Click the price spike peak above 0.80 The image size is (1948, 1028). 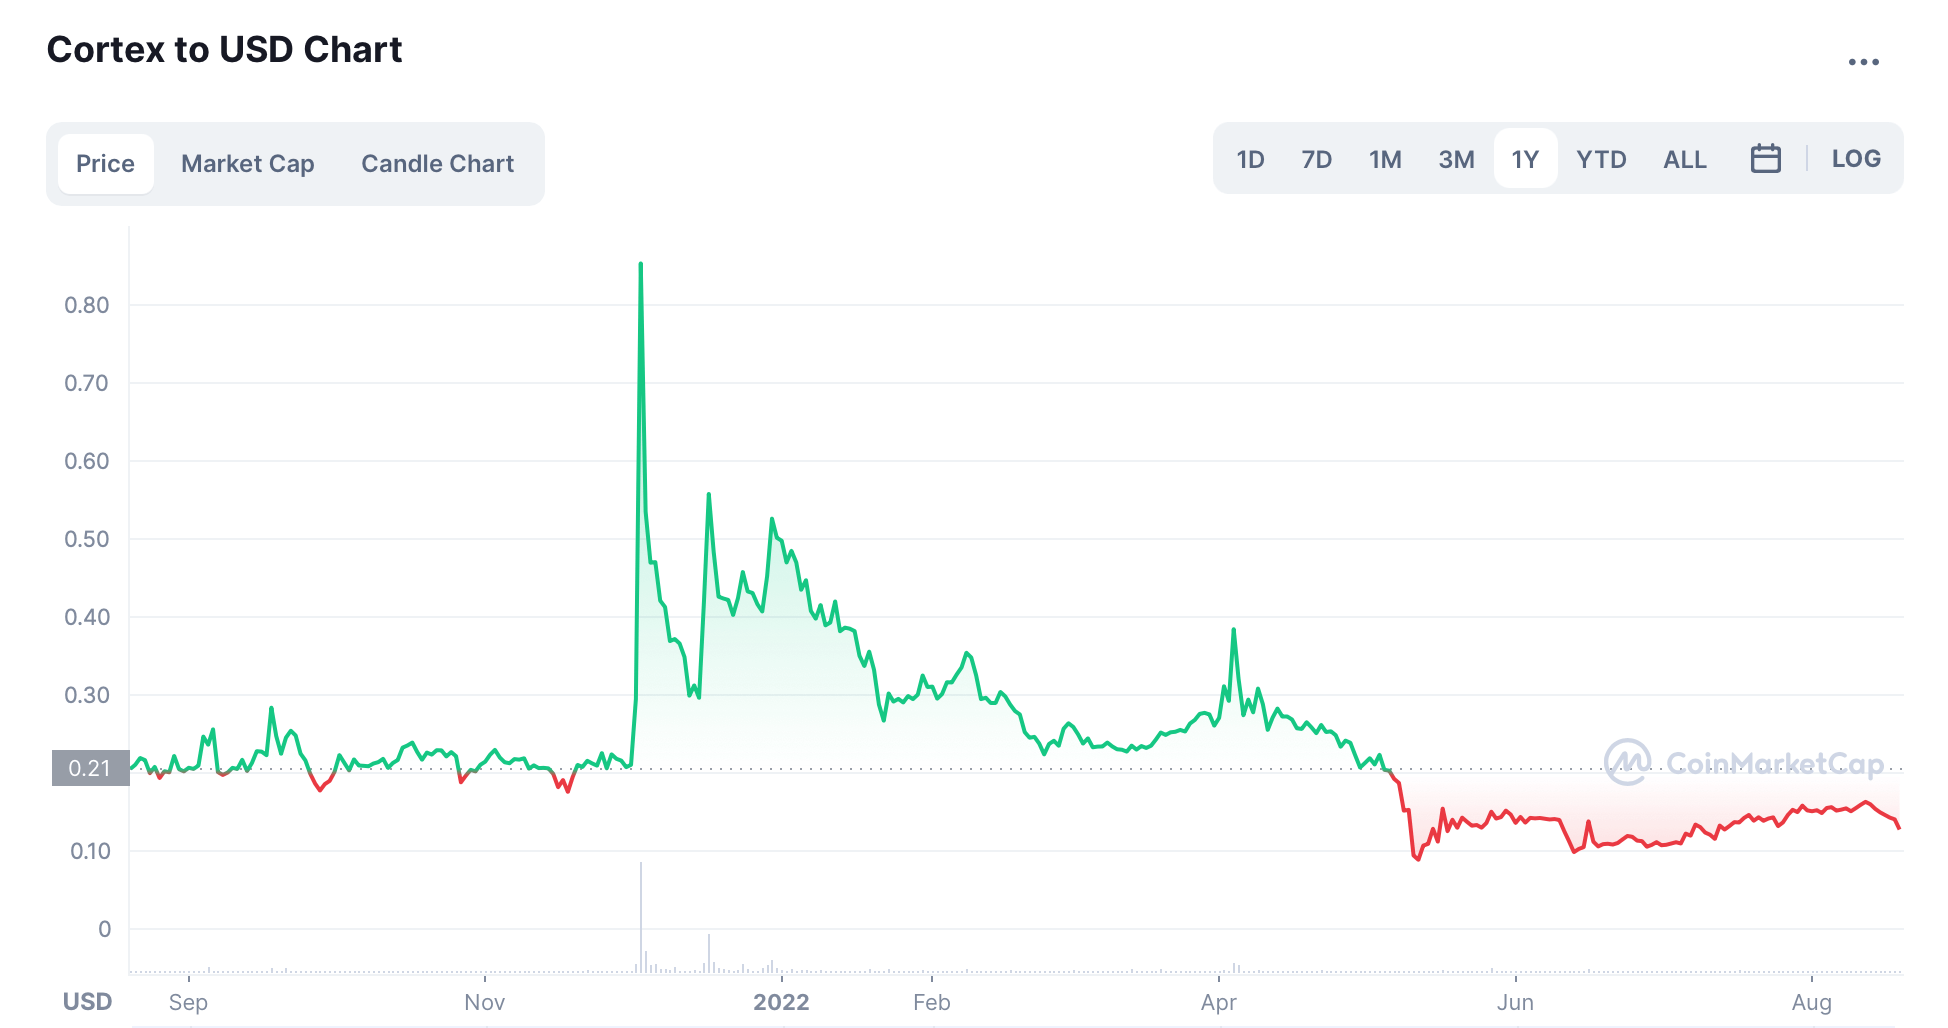[x=641, y=265]
